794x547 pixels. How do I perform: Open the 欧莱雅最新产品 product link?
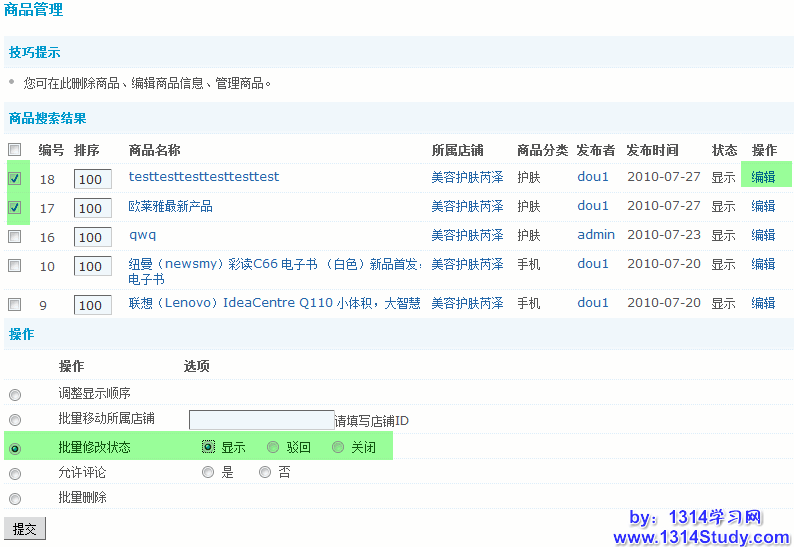pos(171,206)
